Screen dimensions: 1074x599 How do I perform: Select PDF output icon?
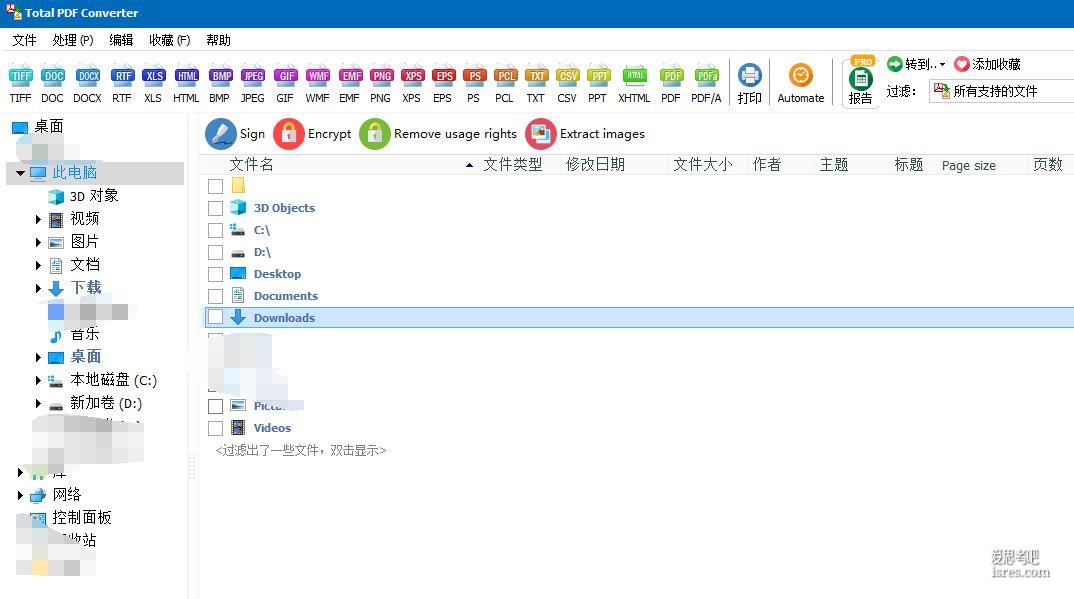coord(671,84)
